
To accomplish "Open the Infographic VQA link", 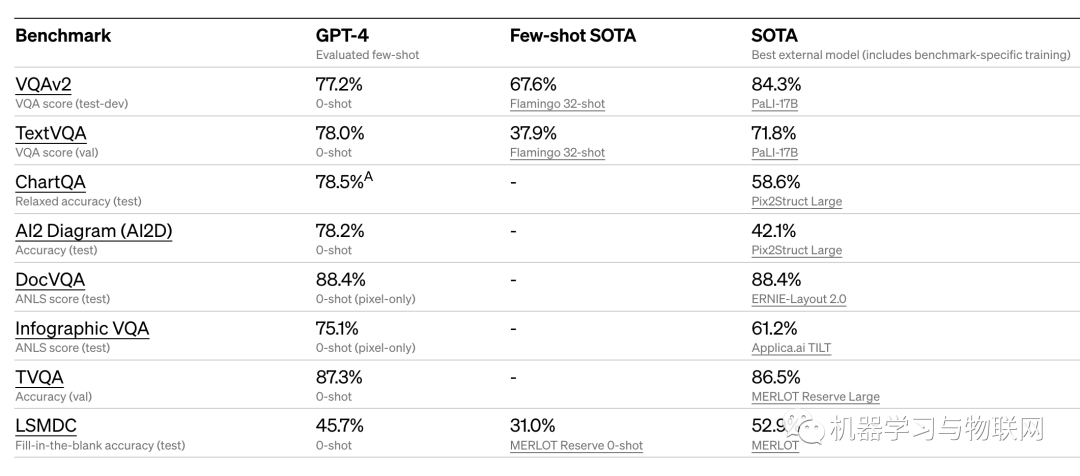I will [x=82, y=329].
